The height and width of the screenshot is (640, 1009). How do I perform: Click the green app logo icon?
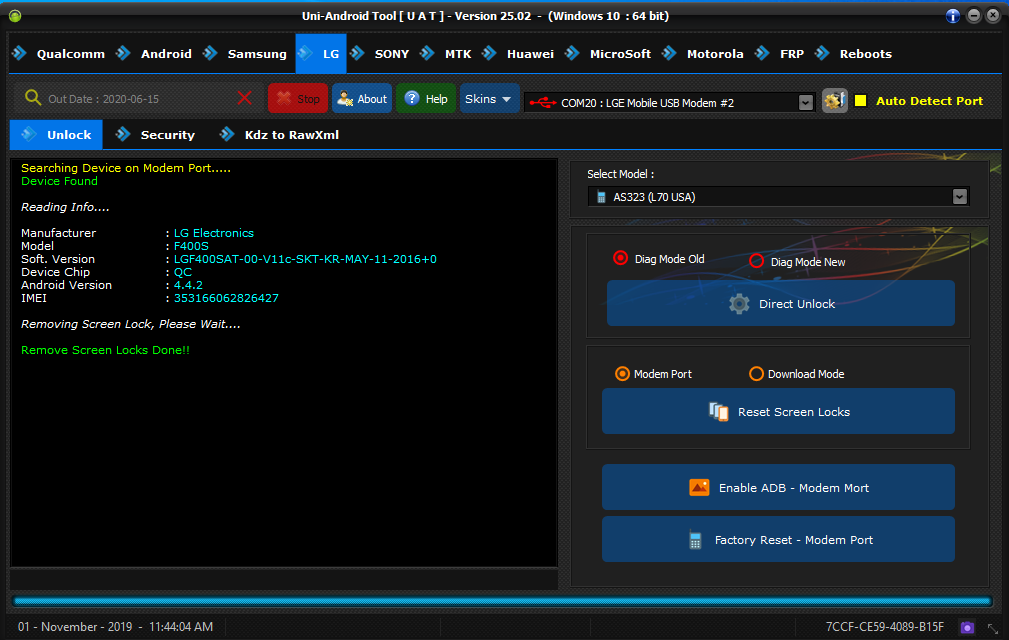click(15, 15)
